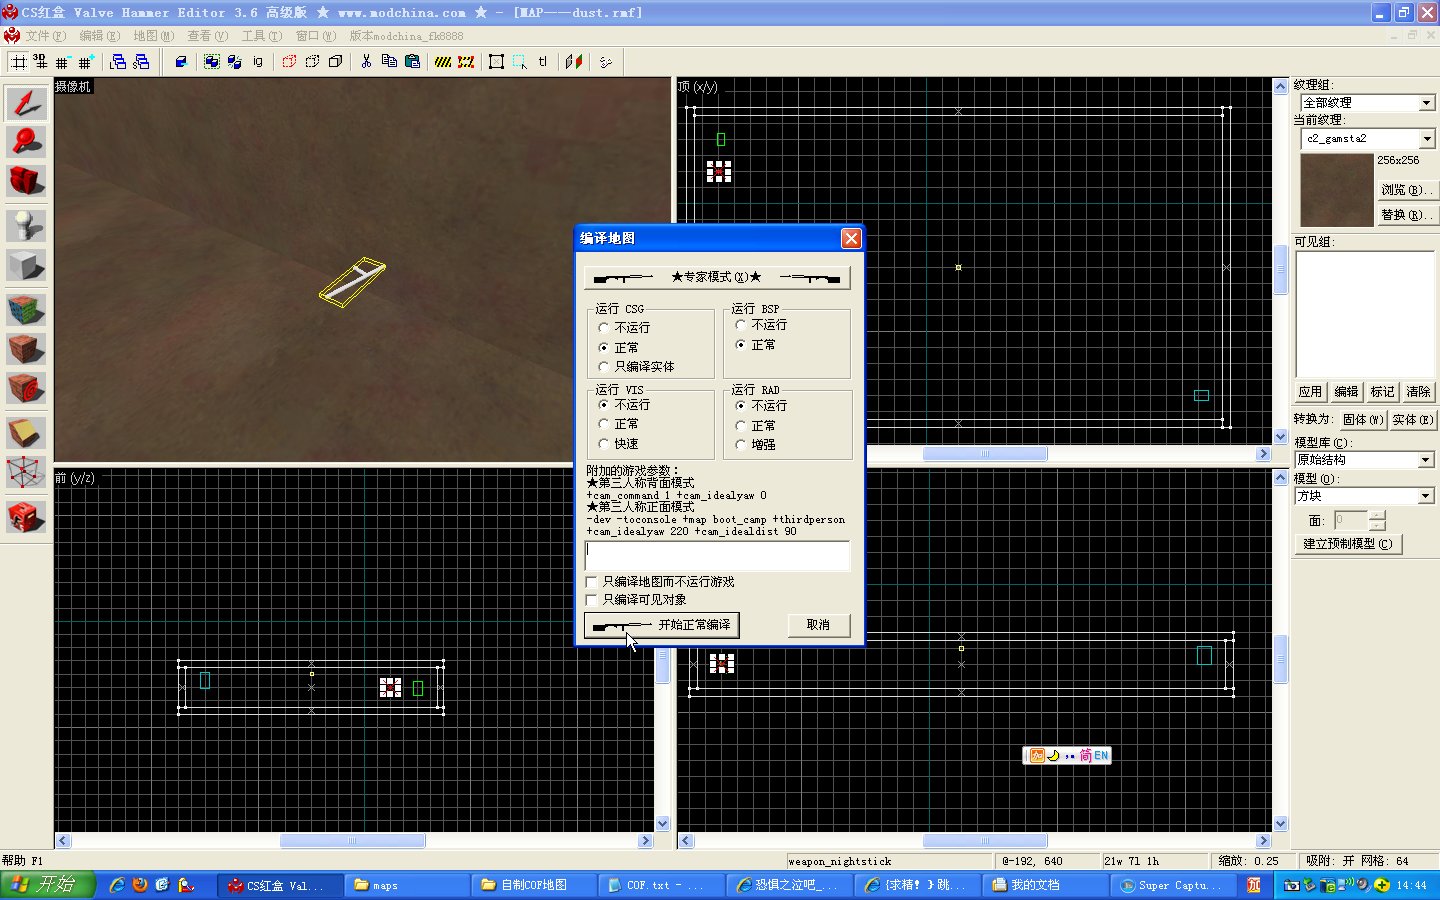
Task: Select the Toggle texture application tool
Action: (x=26, y=309)
